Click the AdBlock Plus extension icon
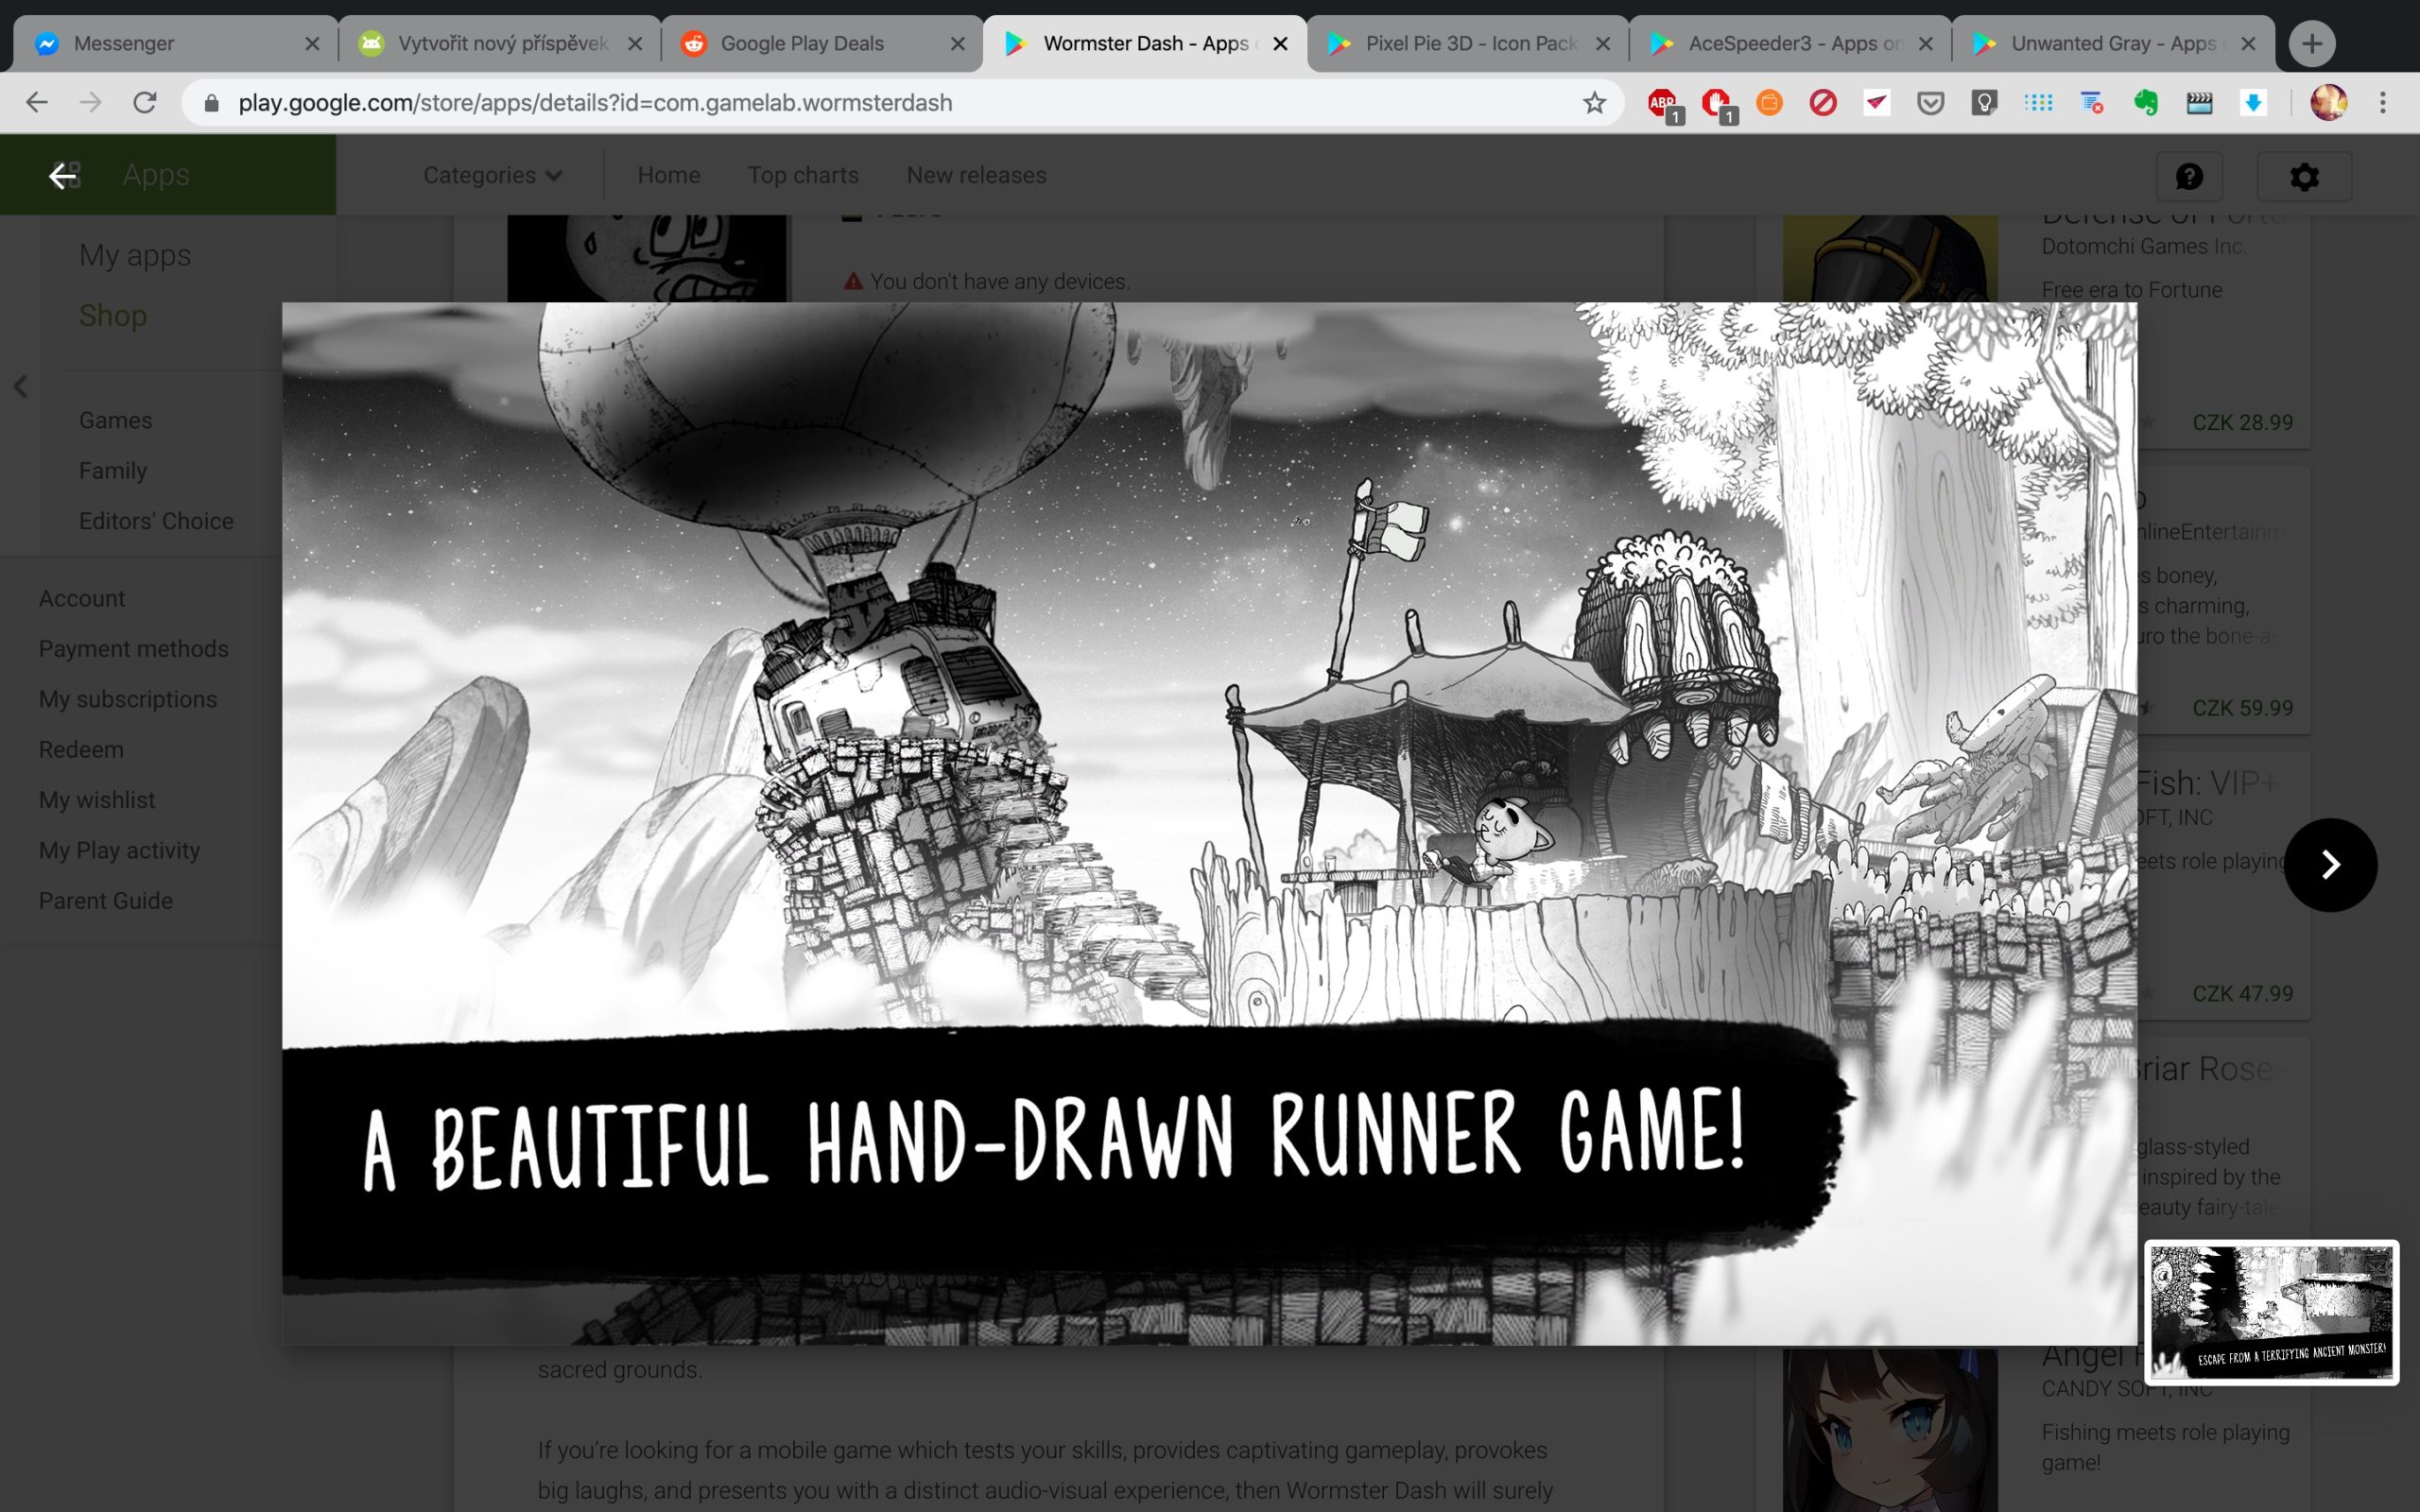This screenshot has width=2420, height=1512. click(x=1663, y=103)
